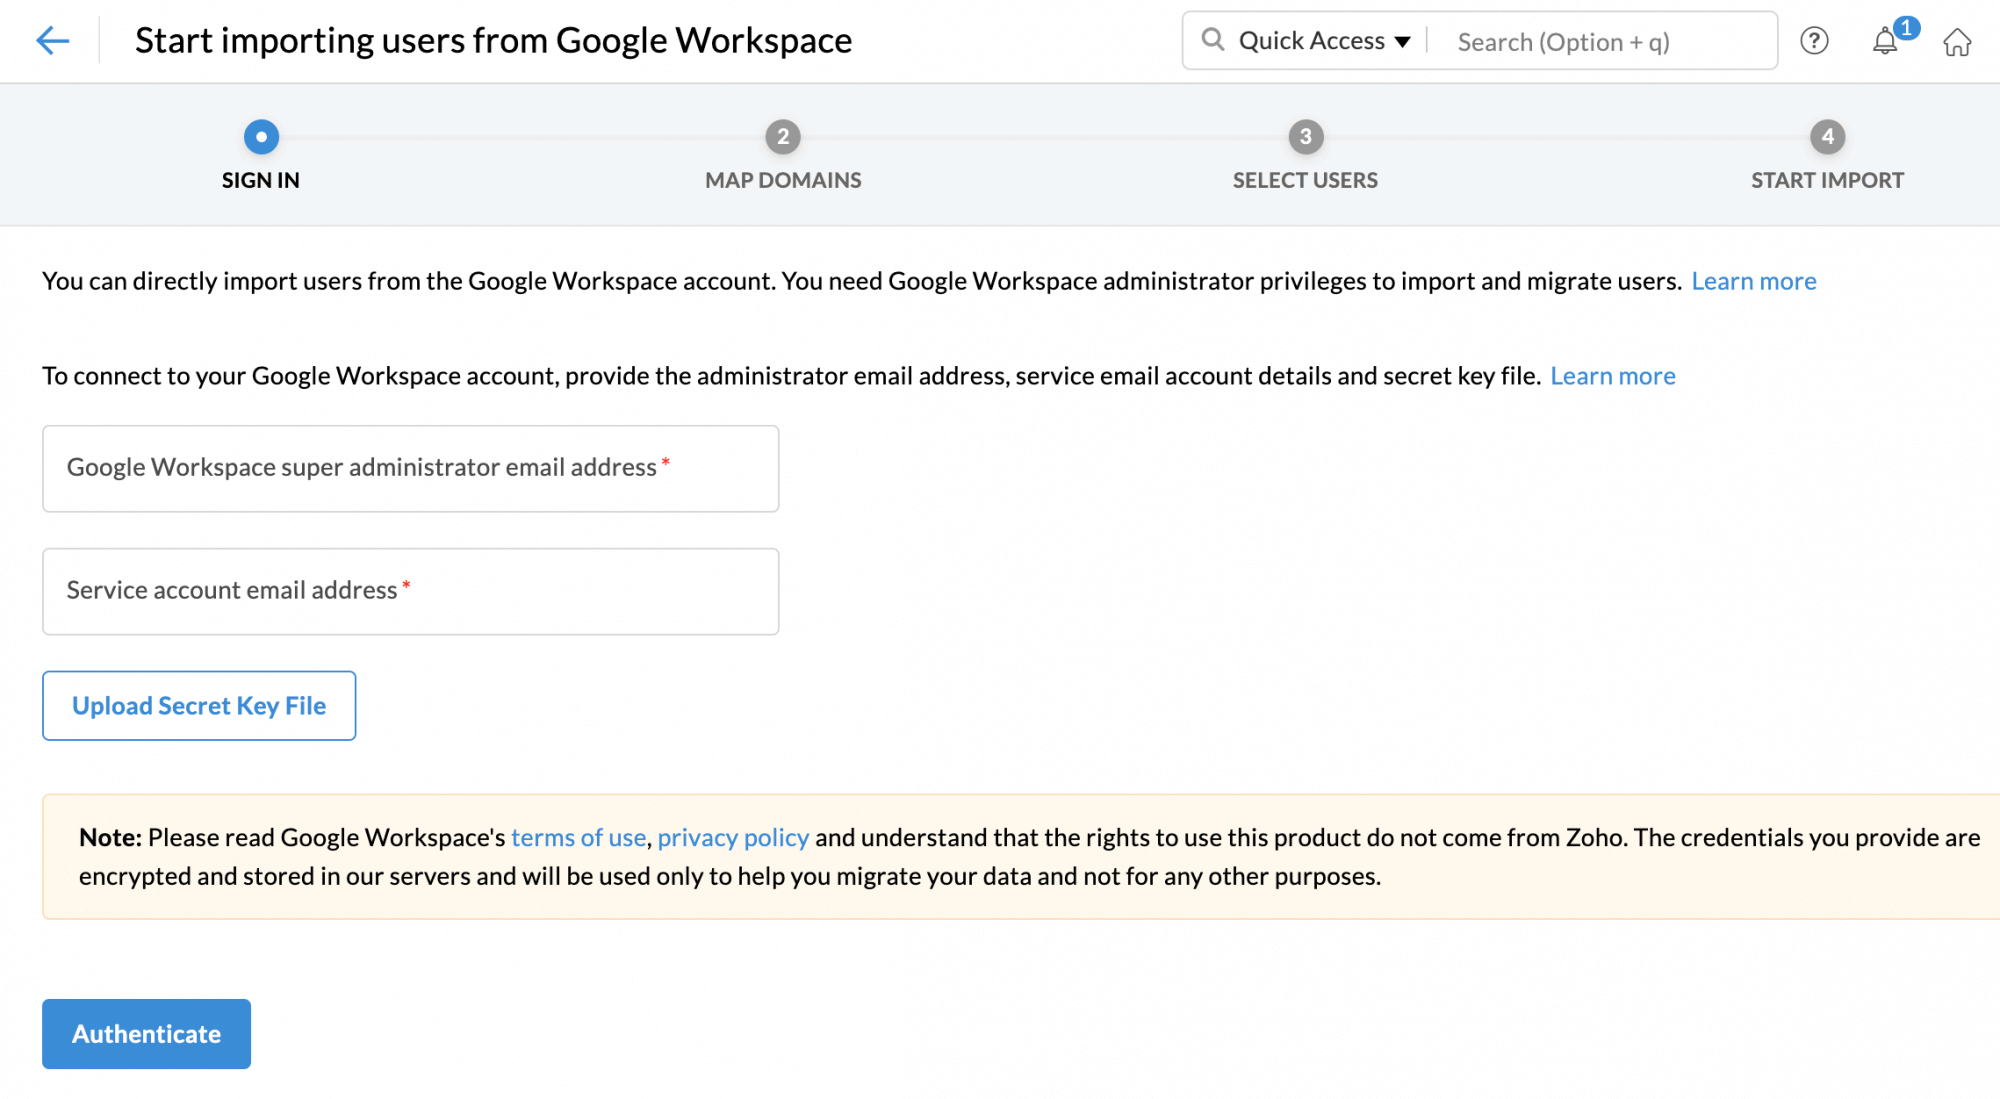The image size is (2000, 1099).
Task: Click the notifications bell icon
Action: pos(1885,41)
